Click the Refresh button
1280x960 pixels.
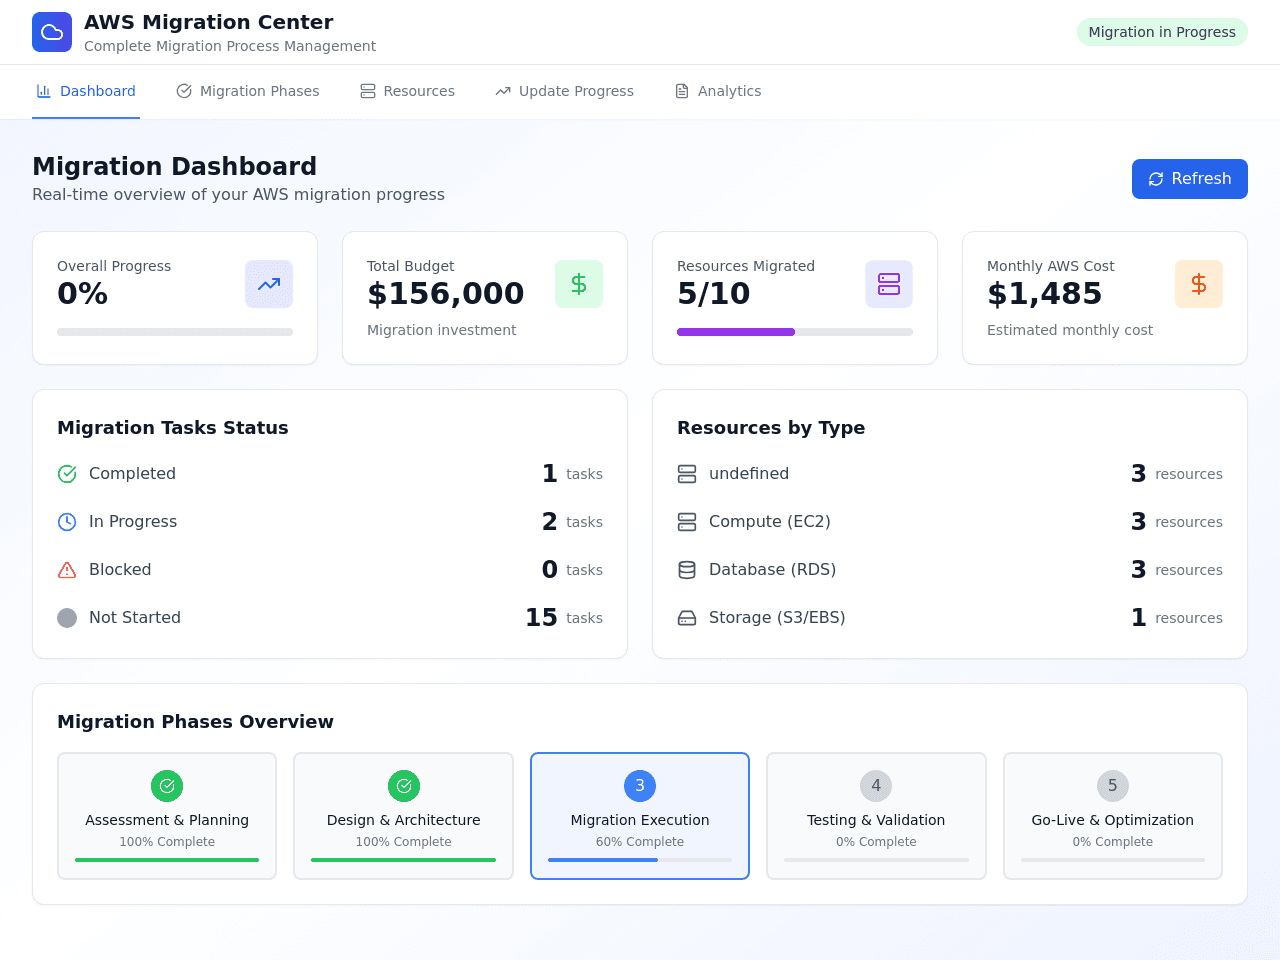coord(1190,179)
